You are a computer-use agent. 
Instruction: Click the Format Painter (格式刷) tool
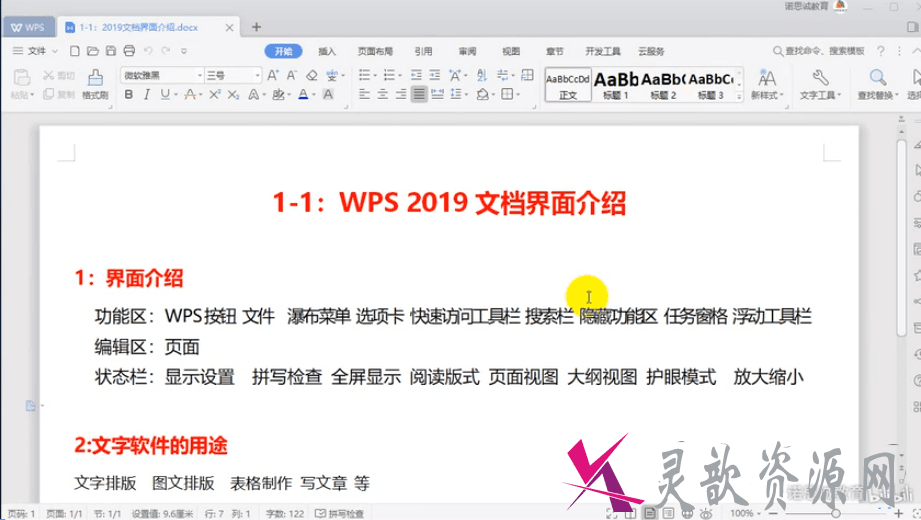point(95,84)
